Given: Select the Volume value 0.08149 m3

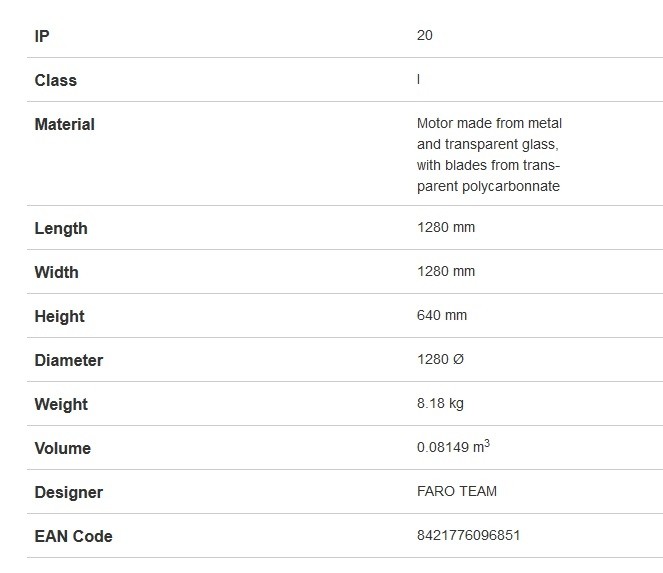Looking at the screenshot, I should click(x=453, y=447).
